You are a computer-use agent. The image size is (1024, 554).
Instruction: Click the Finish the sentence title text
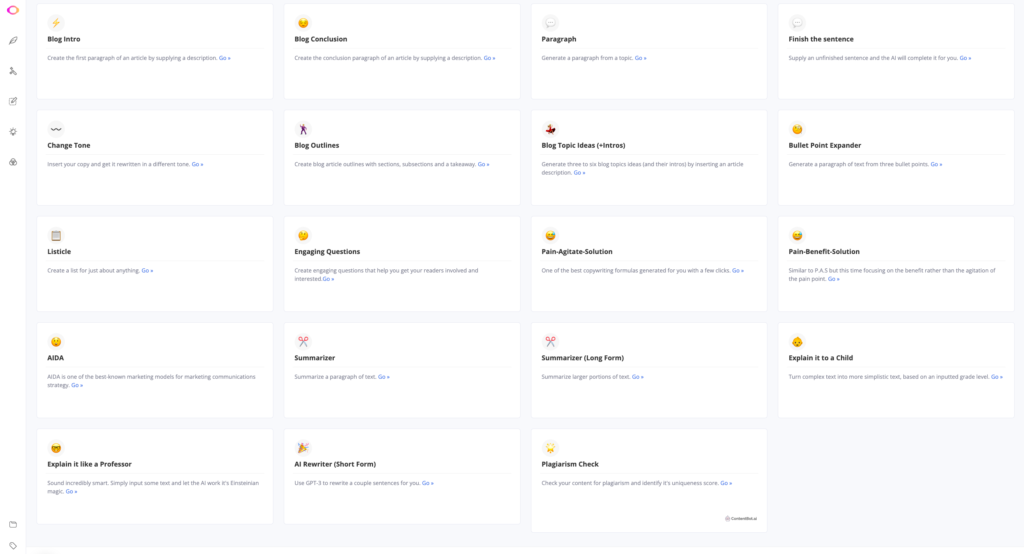(821, 39)
